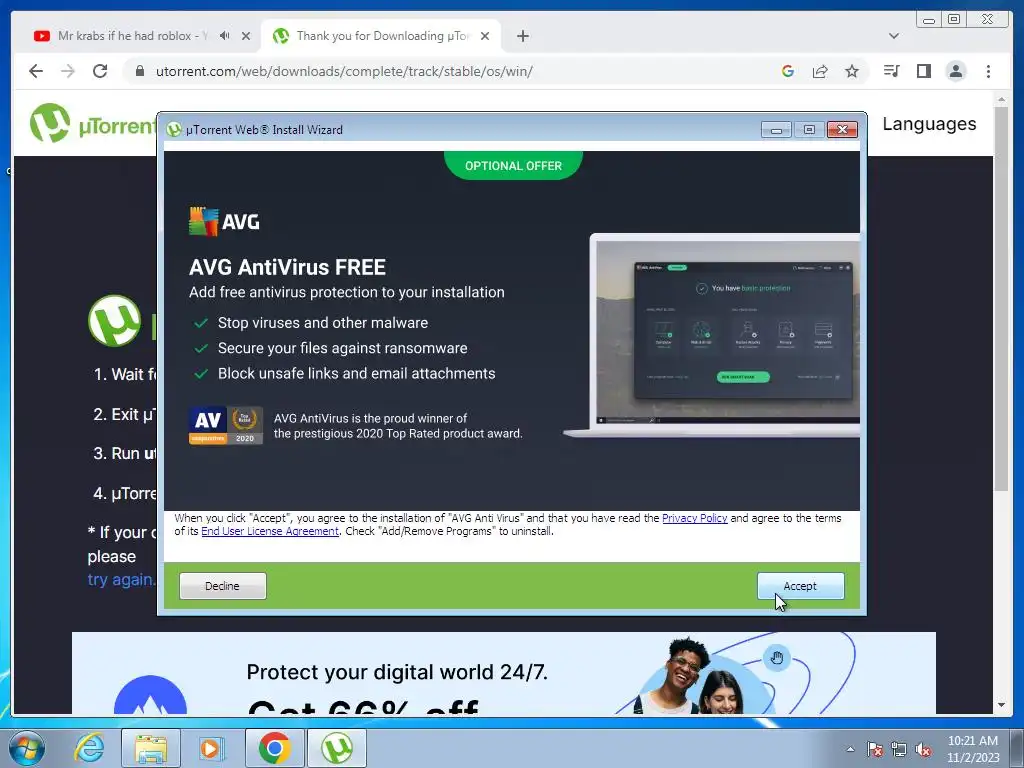The height and width of the screenshot is (768, 1024).
Task: Select the Thank you for Downloading µTorrent tab
Action: pos(382,36)
